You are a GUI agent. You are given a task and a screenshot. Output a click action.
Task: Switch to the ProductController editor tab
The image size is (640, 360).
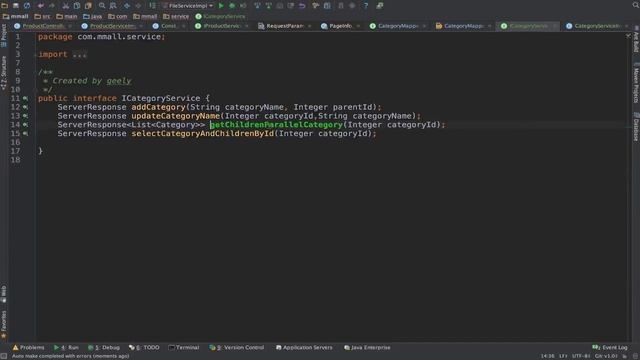point(43,26)
